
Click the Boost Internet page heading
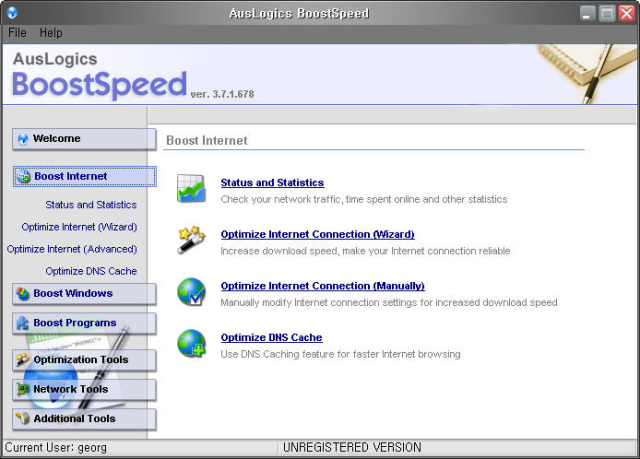[x=207, y=141]
